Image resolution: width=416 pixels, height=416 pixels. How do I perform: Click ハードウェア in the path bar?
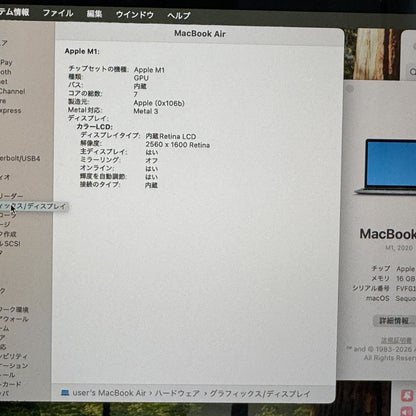click(x=177, y=393)
